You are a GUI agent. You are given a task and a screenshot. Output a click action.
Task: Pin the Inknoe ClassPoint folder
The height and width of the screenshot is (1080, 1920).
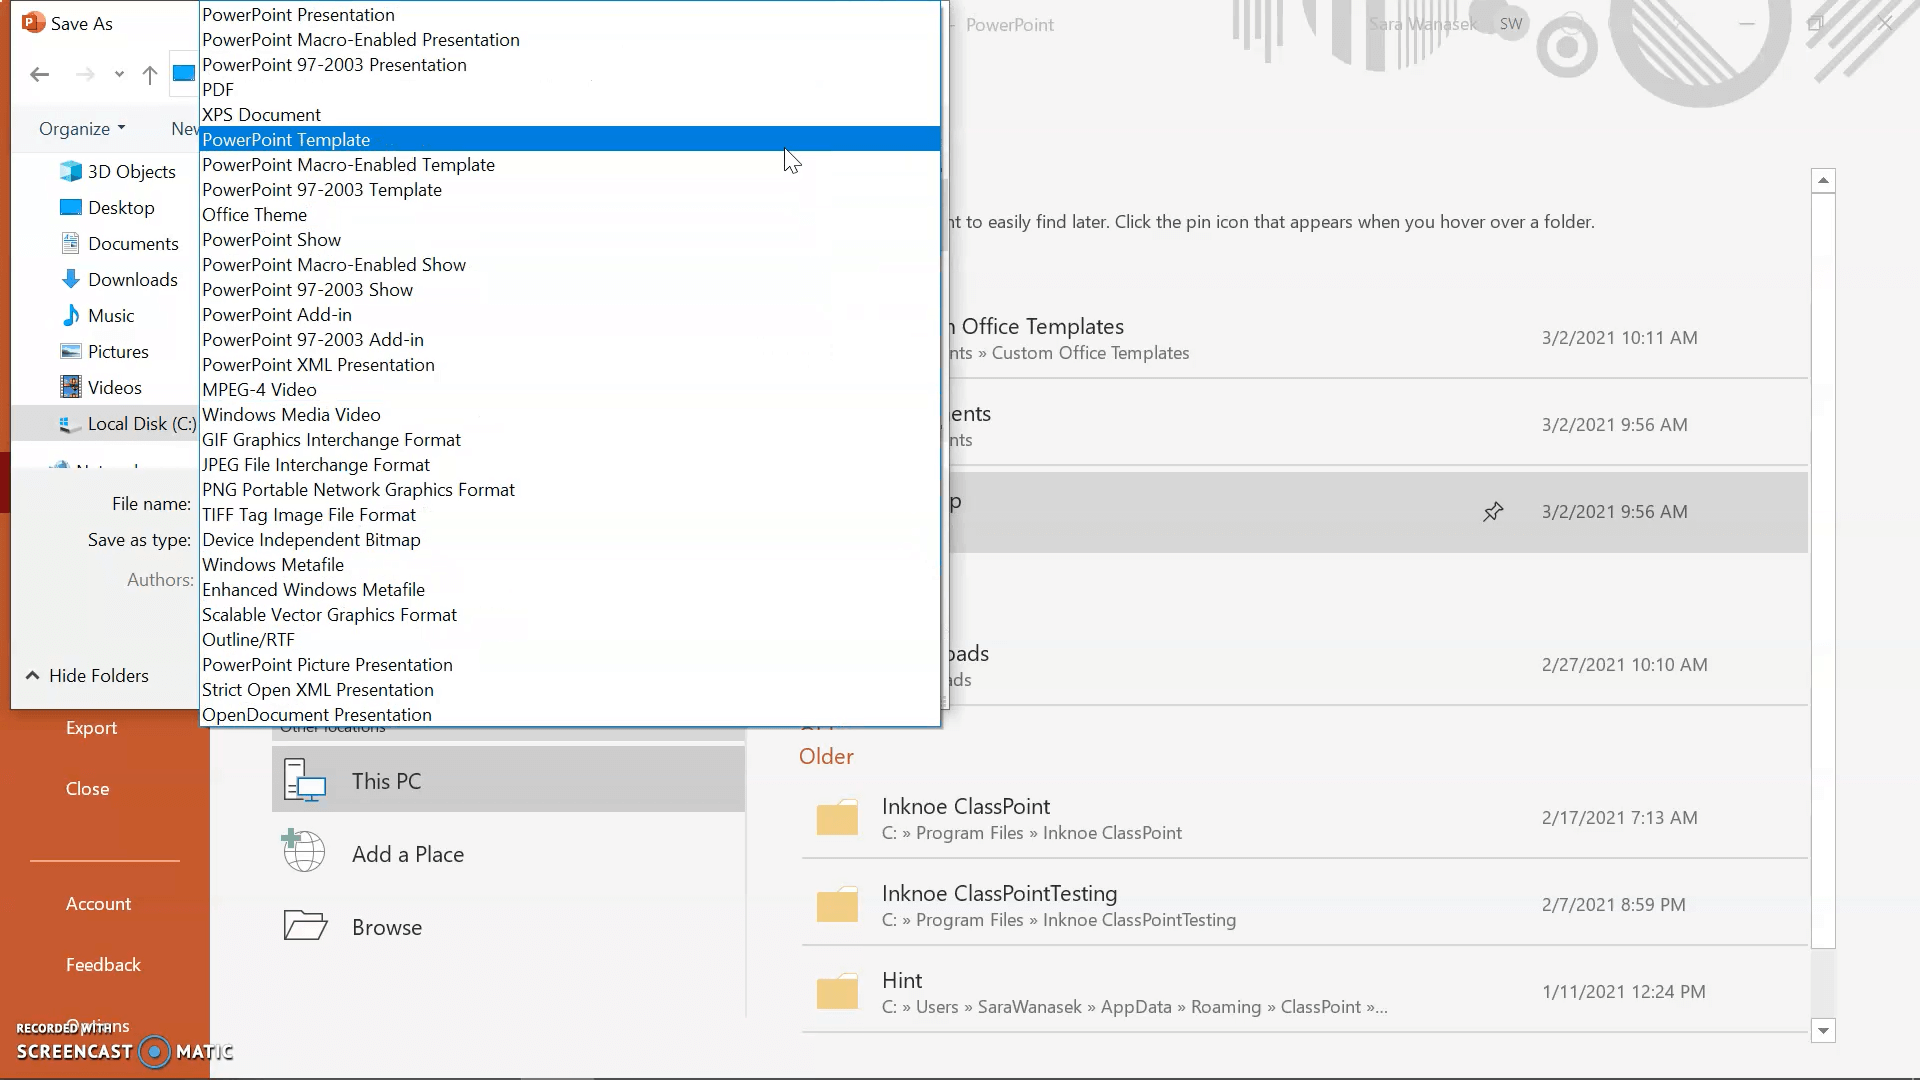pos(1493,818)
